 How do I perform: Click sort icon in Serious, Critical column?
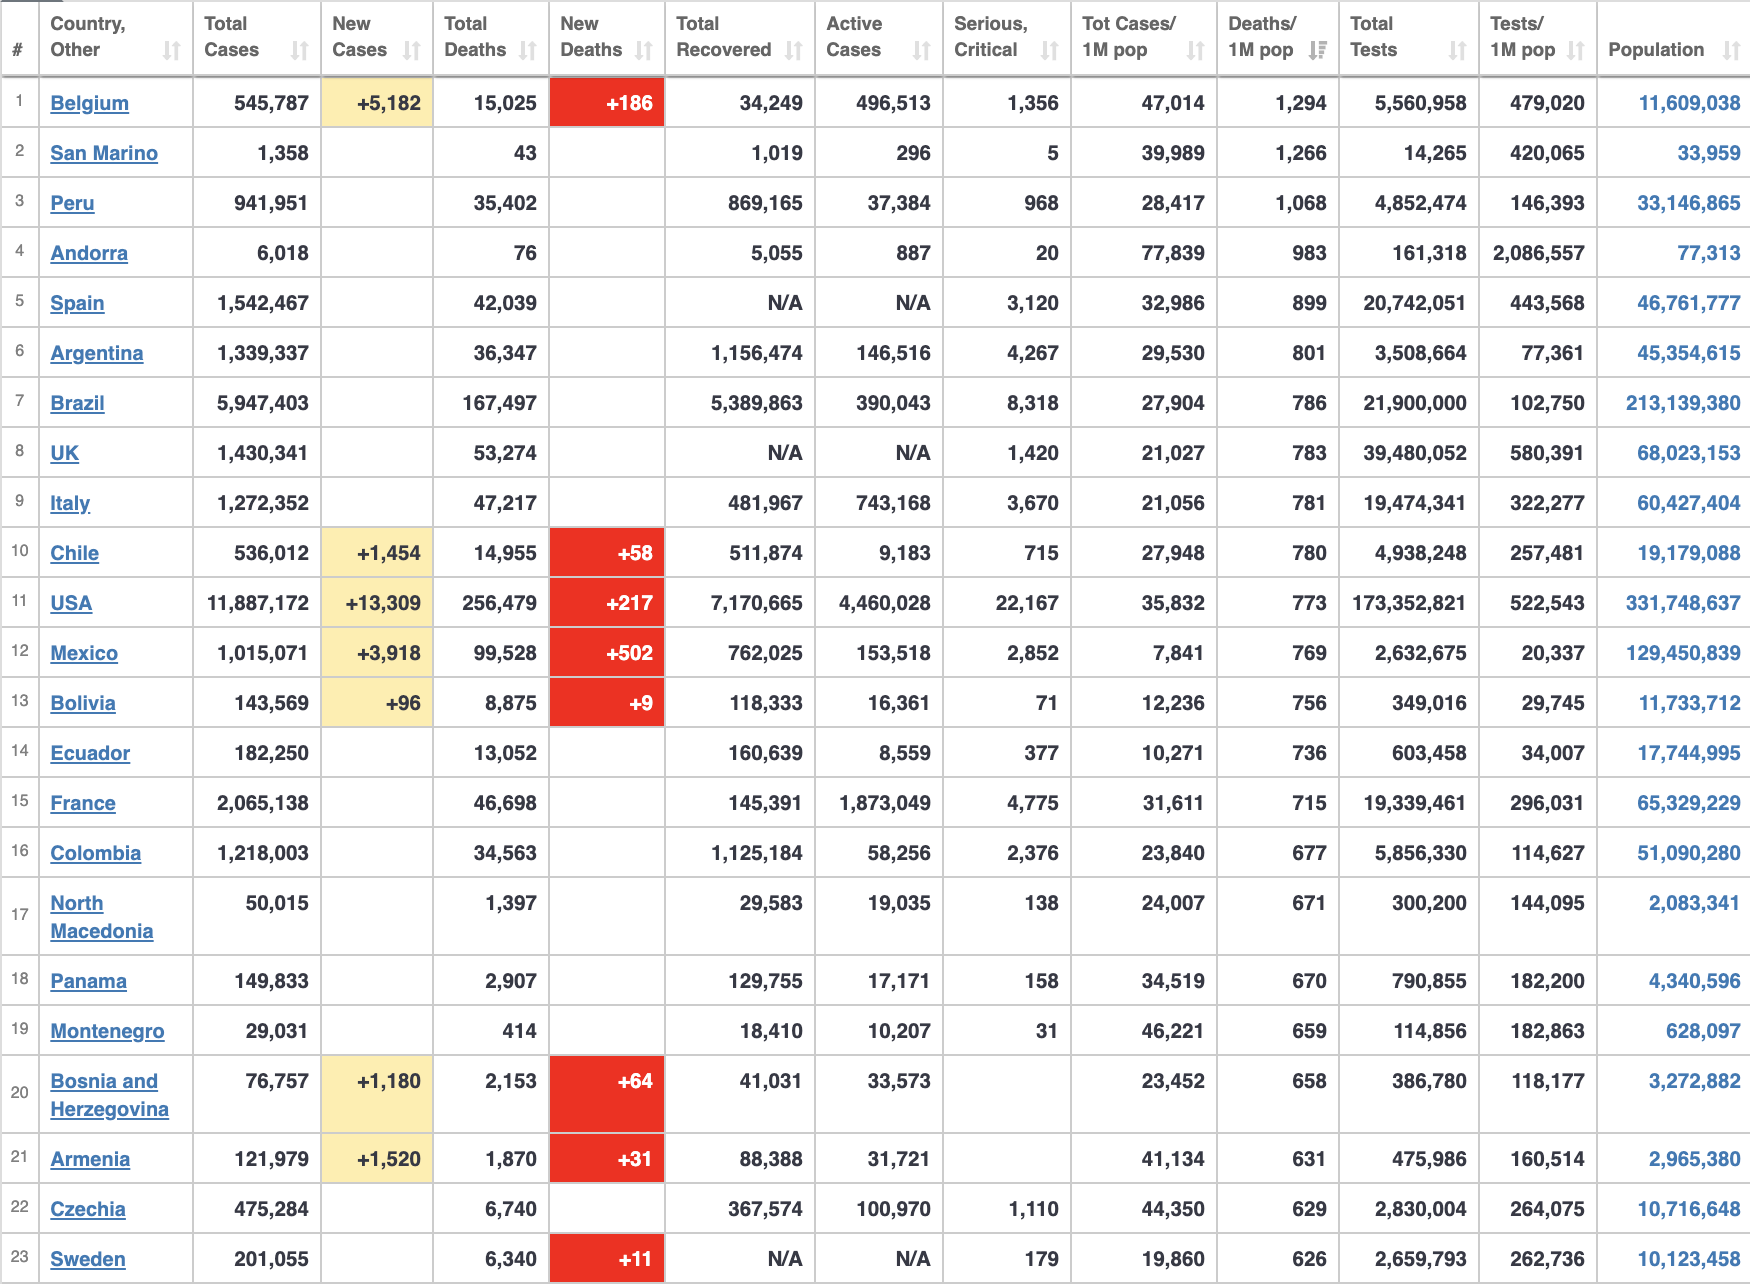[x=1049, y=50]
